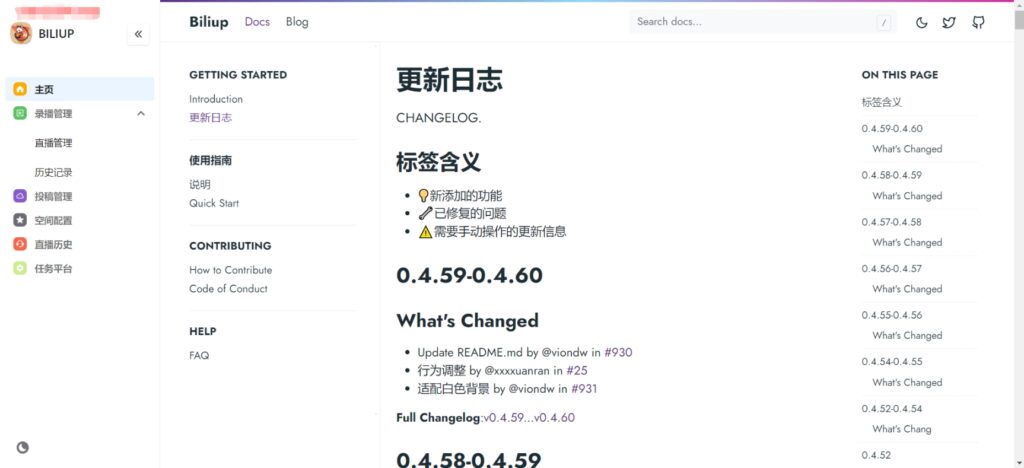Collapse the 录播管理 submenu chevron
Viewport: 1024px width, 468px height.
[x=140, y=114]
